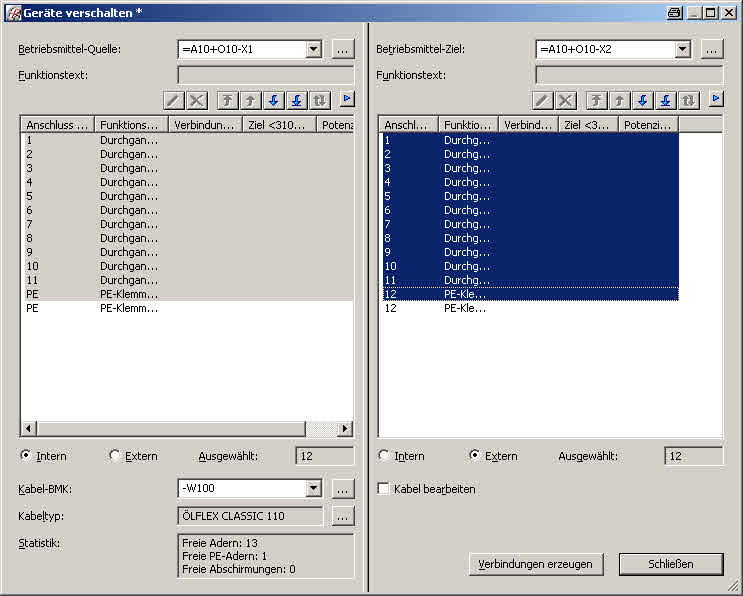This screenshot has width=743, height=596.
Task: Enable the Kabel bearbeiten checkbox
Action: (x=383, y=488)
